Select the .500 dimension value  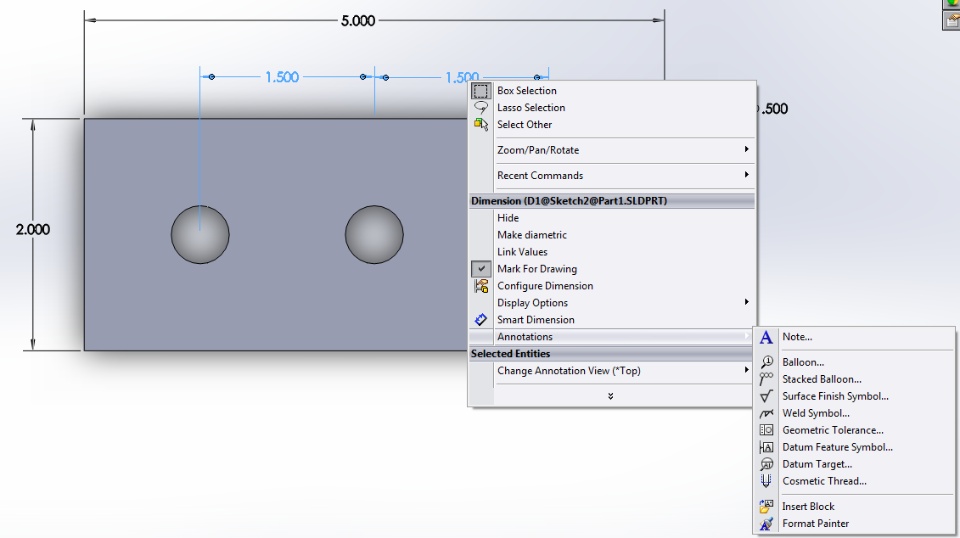[773, 109]
